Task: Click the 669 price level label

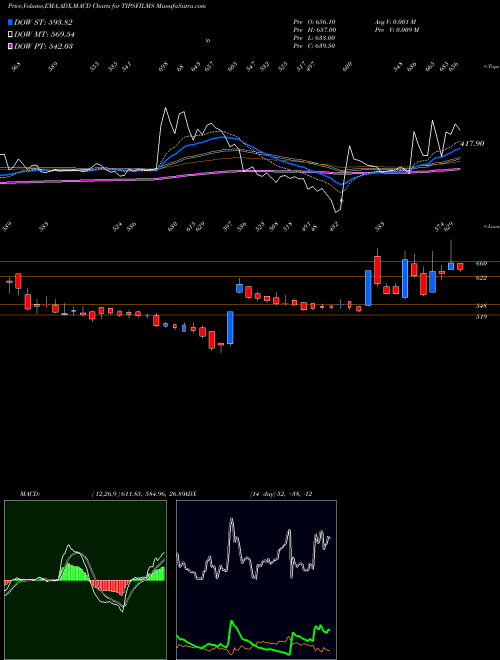Action: point(481,264)
